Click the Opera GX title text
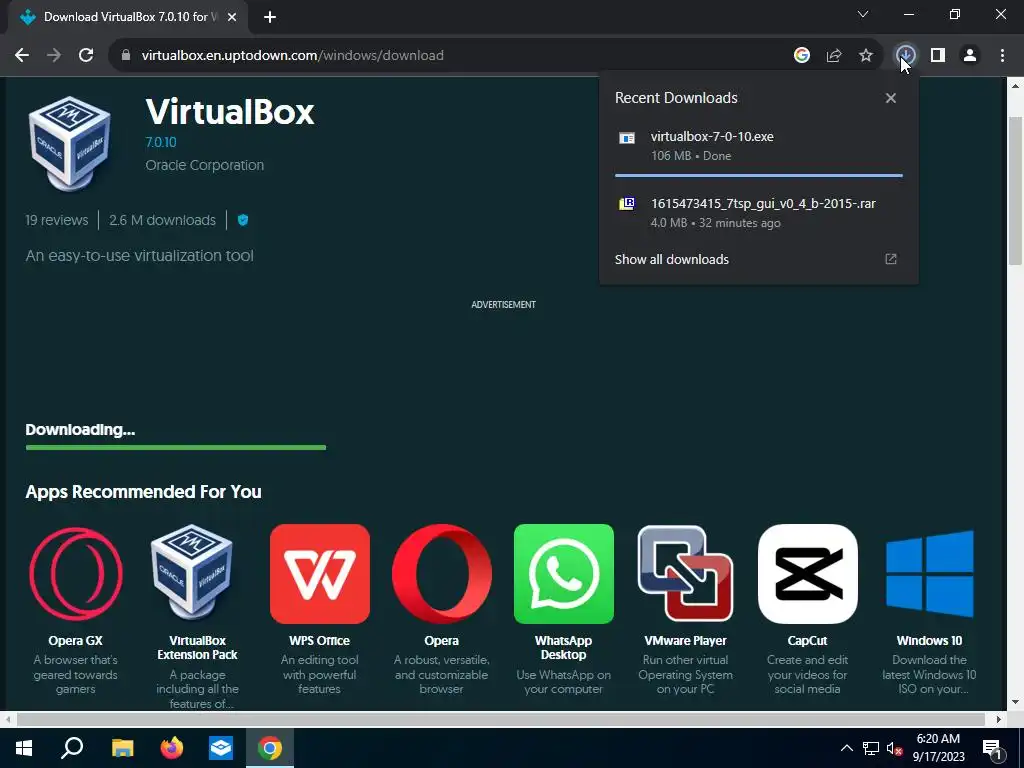1024x768 pixels. click(76, 641)
